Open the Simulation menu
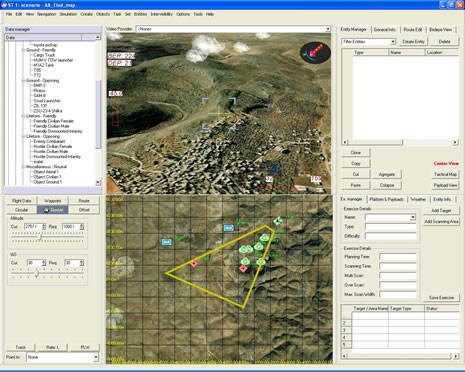This screenshot has height=372, width=465. 68,14
